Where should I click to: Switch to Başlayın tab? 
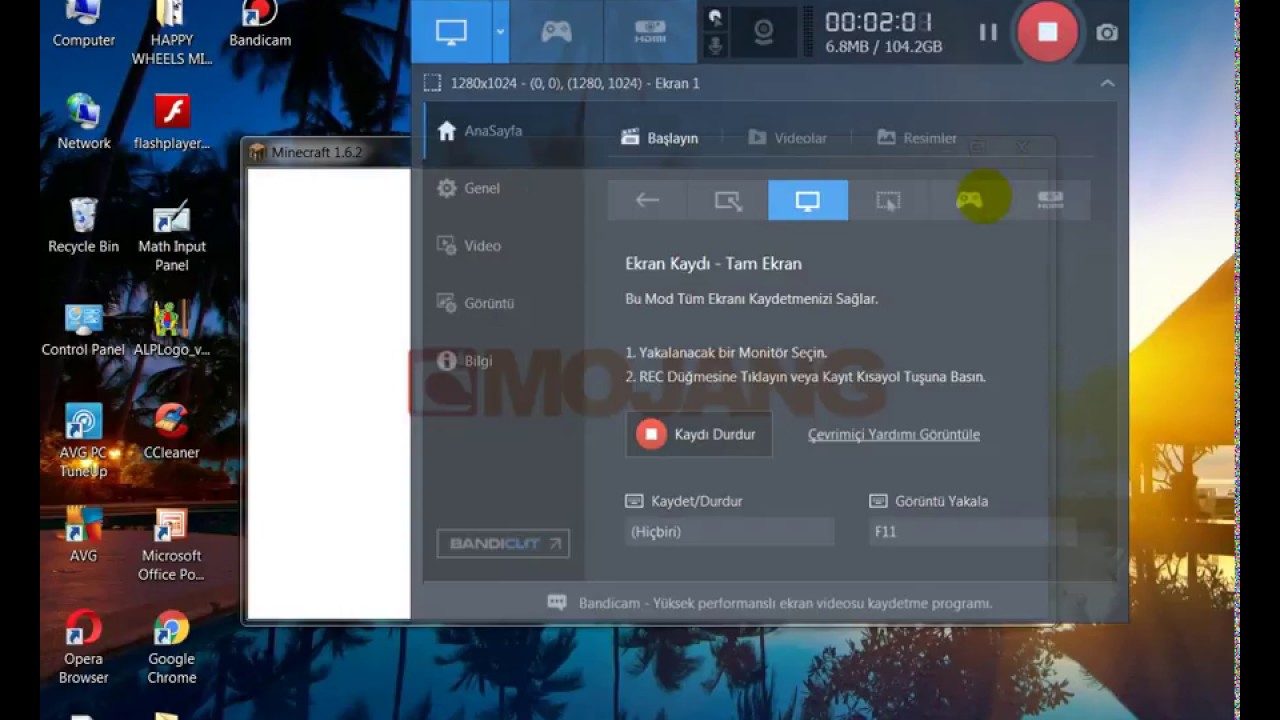point(660,138)
